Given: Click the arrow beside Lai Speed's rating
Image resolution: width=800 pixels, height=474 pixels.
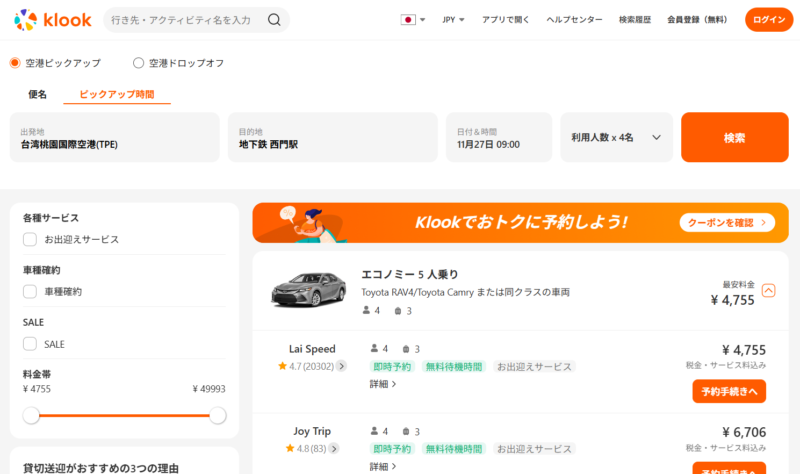Looking at the screenshot, I should (341, 366).
